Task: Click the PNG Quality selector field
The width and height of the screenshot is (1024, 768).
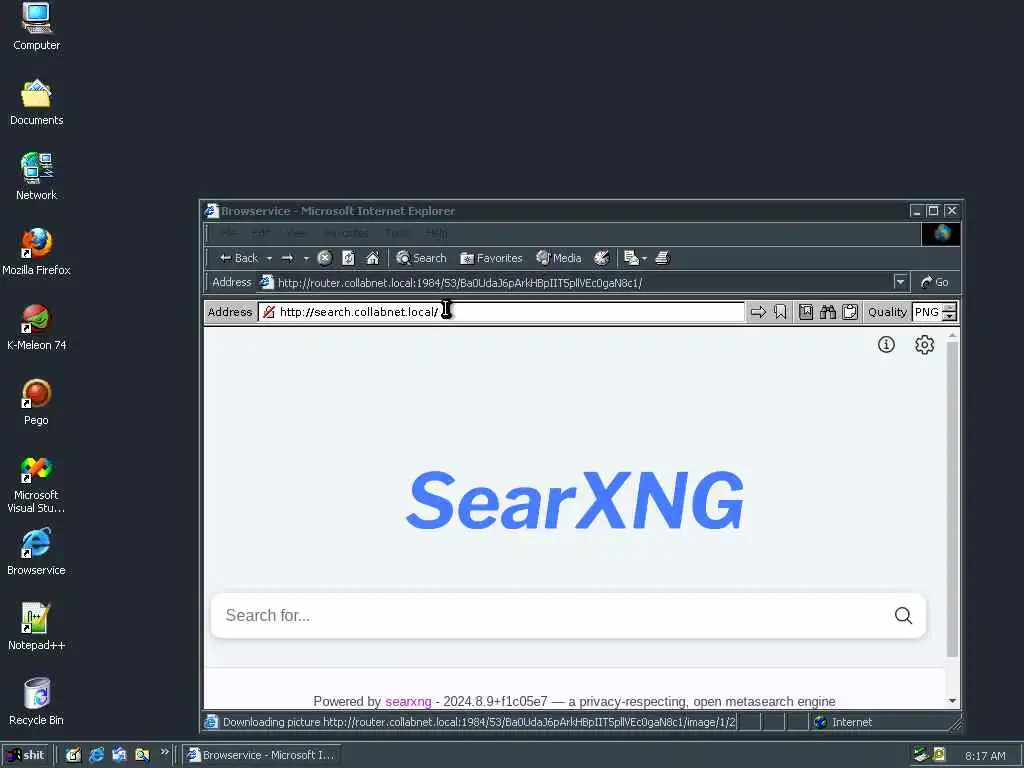Action: (x=927, y=312)
